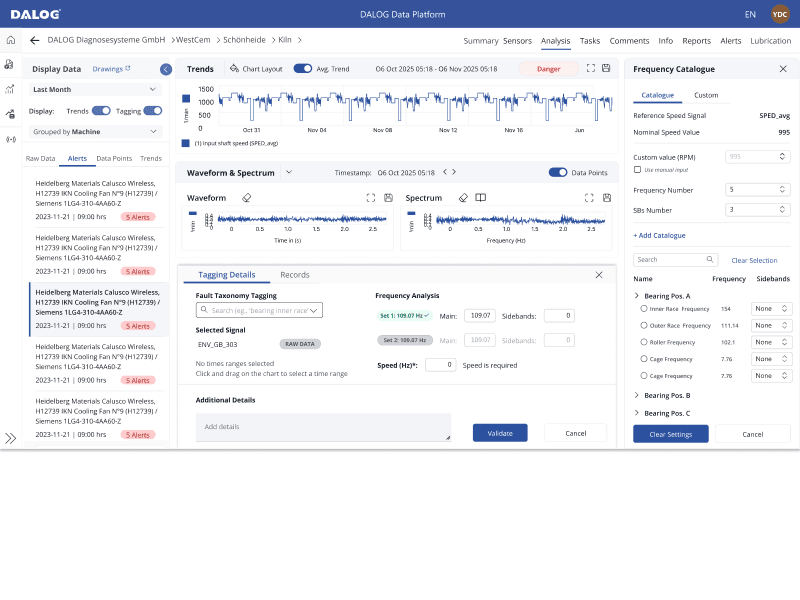Click the Add details text area
This screenshot has height=600, width=800.
323,427
